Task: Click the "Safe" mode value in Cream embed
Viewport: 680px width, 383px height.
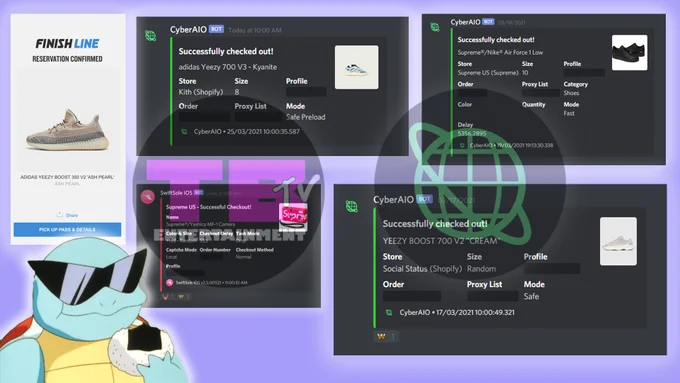Action: (x=531, y=297)
